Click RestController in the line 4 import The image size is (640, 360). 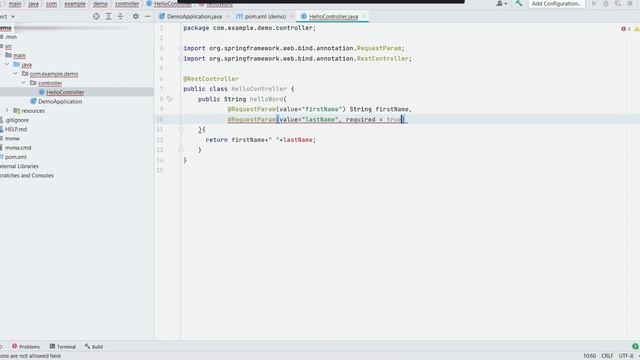click(382, 58)
